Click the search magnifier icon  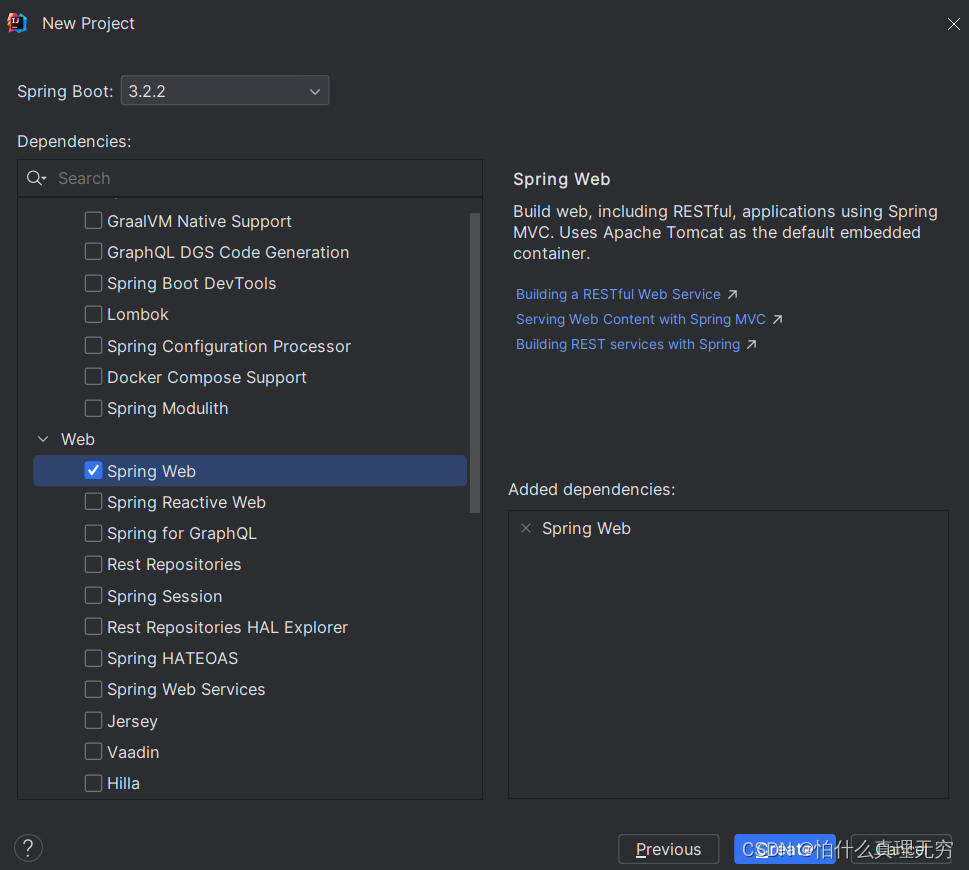33,178
